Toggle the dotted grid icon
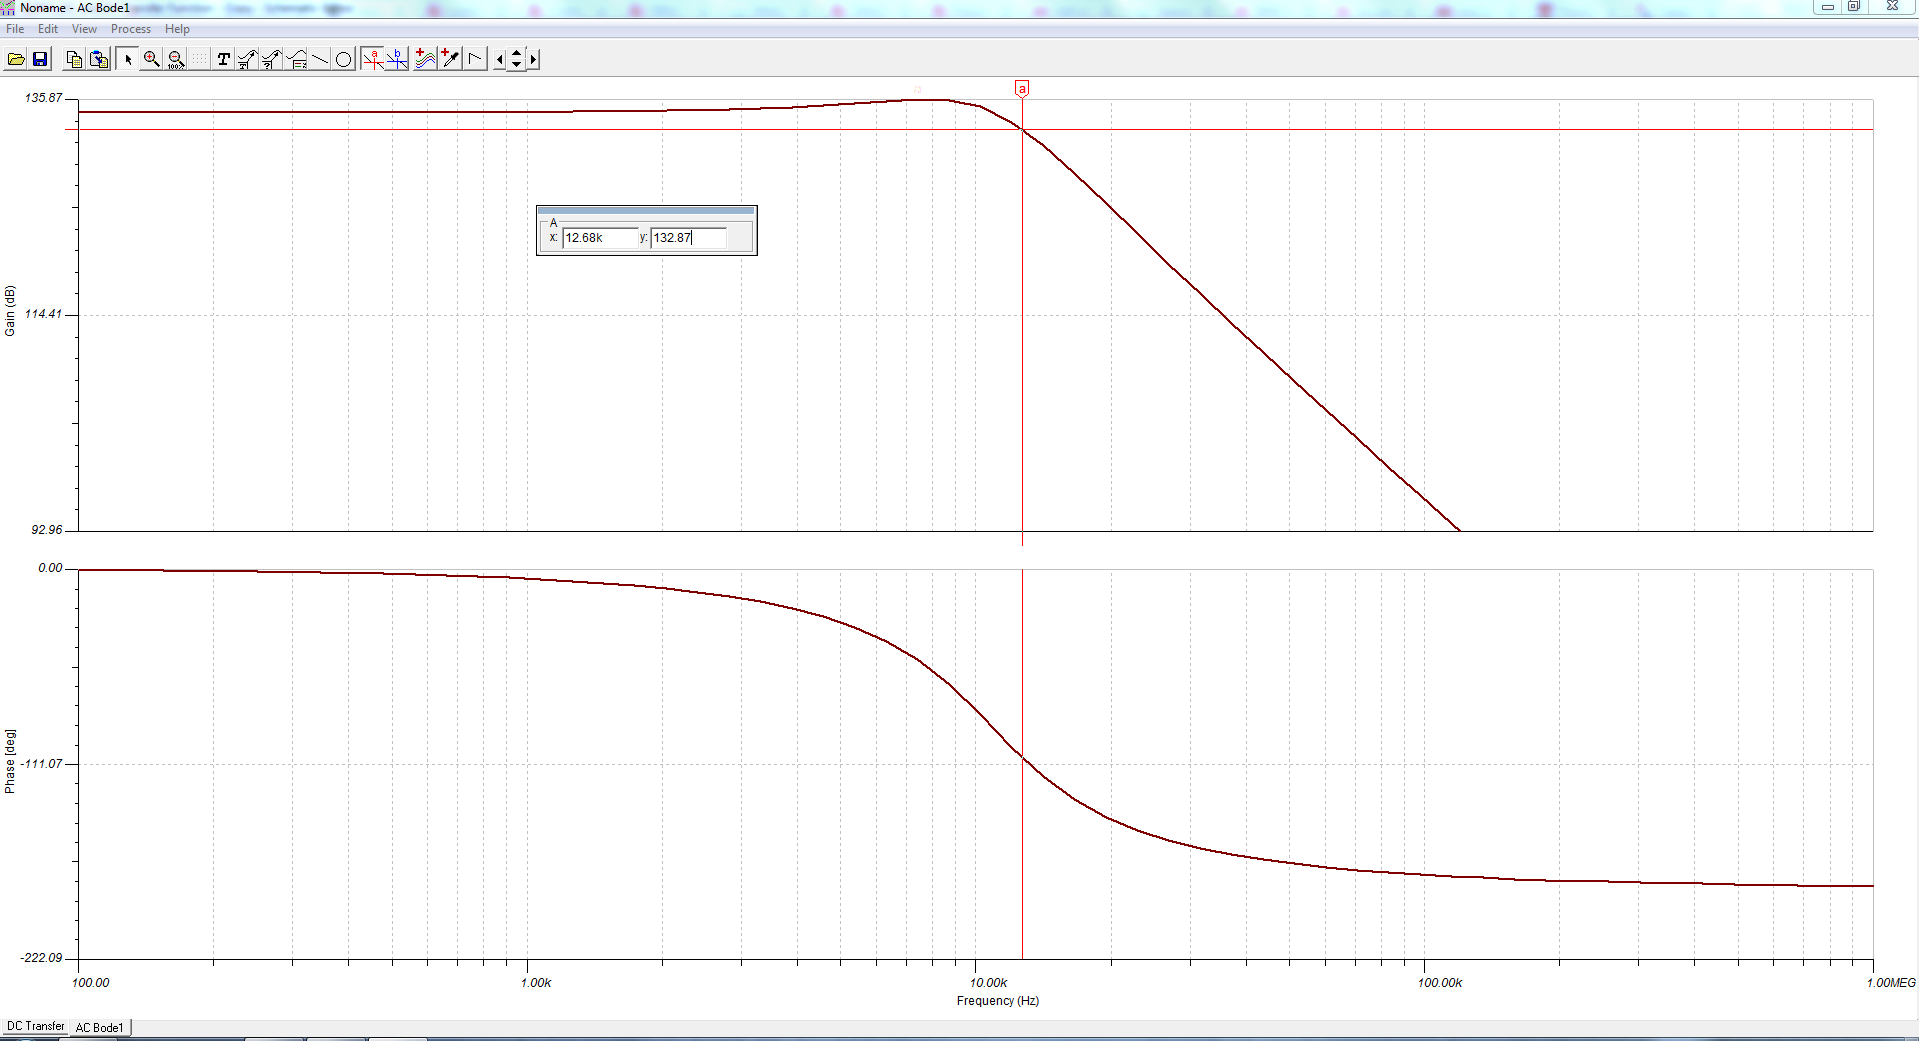1919x1041 pixels. pyautogui.click(x=200, y=59)
